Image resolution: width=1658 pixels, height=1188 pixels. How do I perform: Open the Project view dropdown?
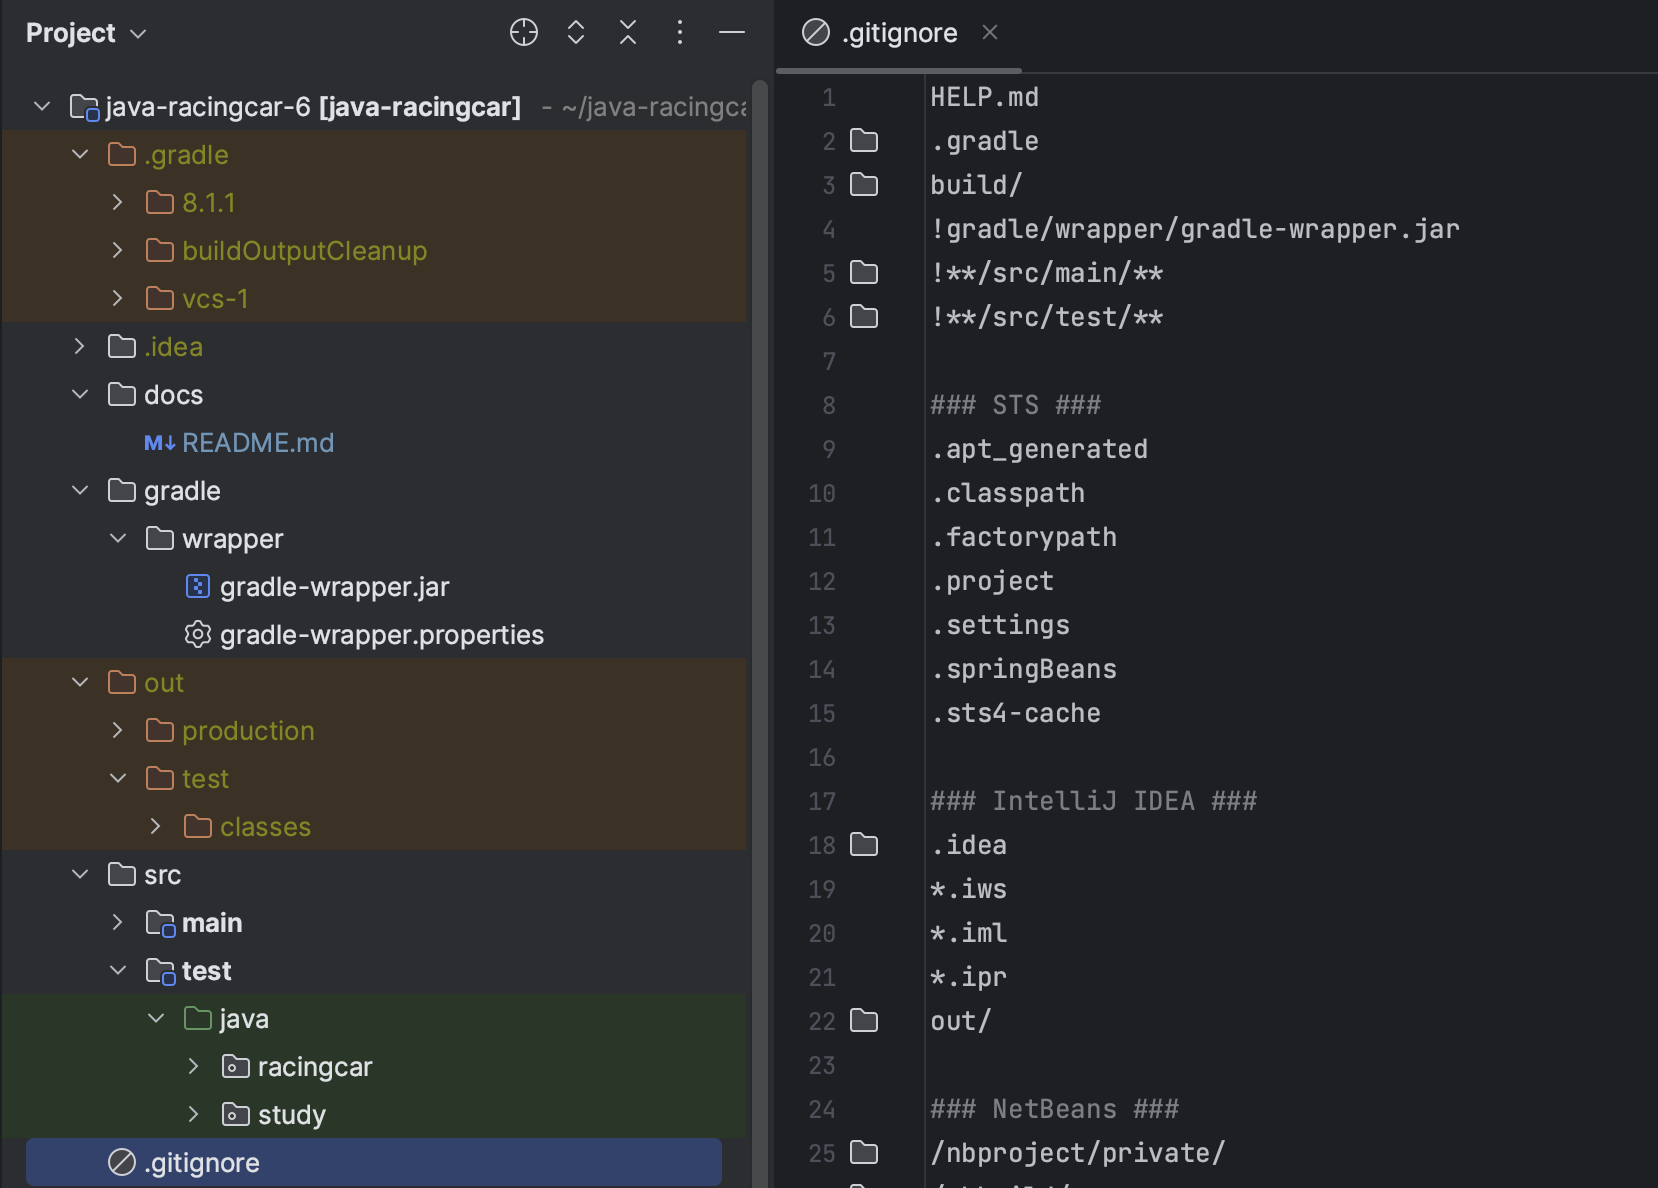86,33
